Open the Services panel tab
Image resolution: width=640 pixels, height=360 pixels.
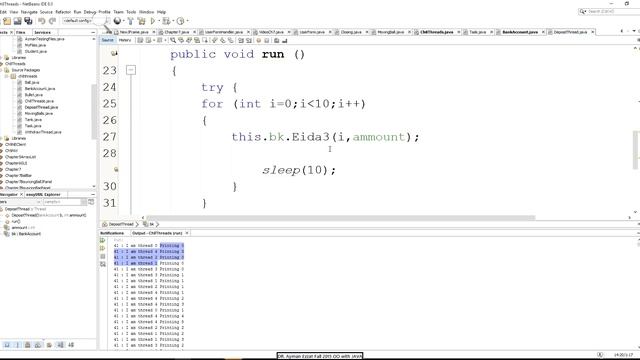click(42, 32)
